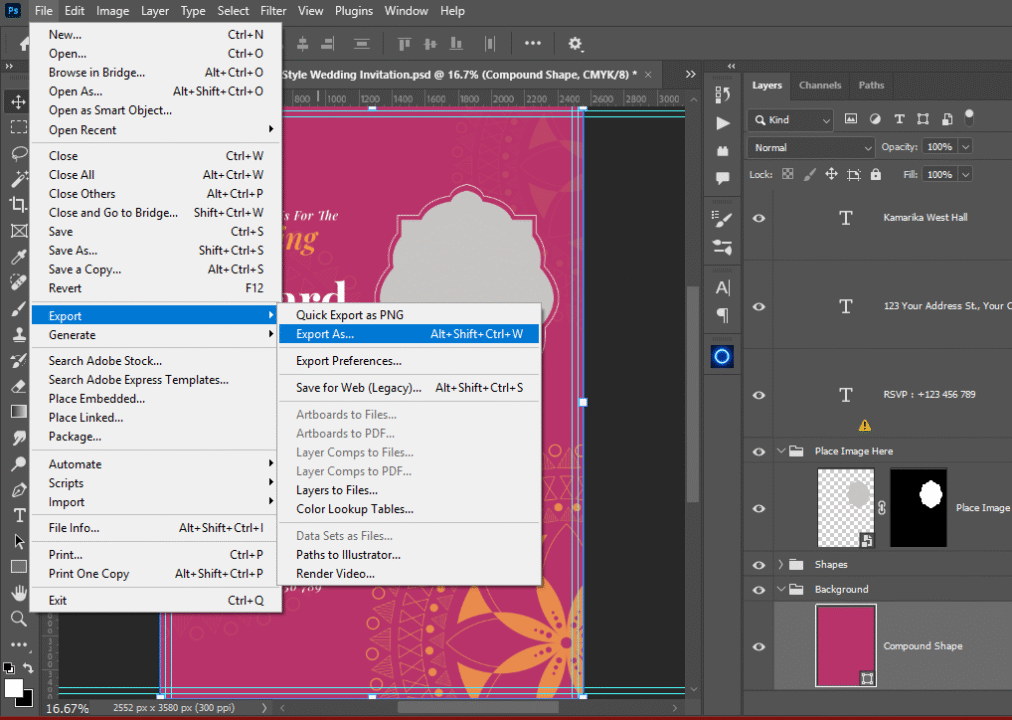Turn off layer filtering toggle switch

click(x=968, y=117)
